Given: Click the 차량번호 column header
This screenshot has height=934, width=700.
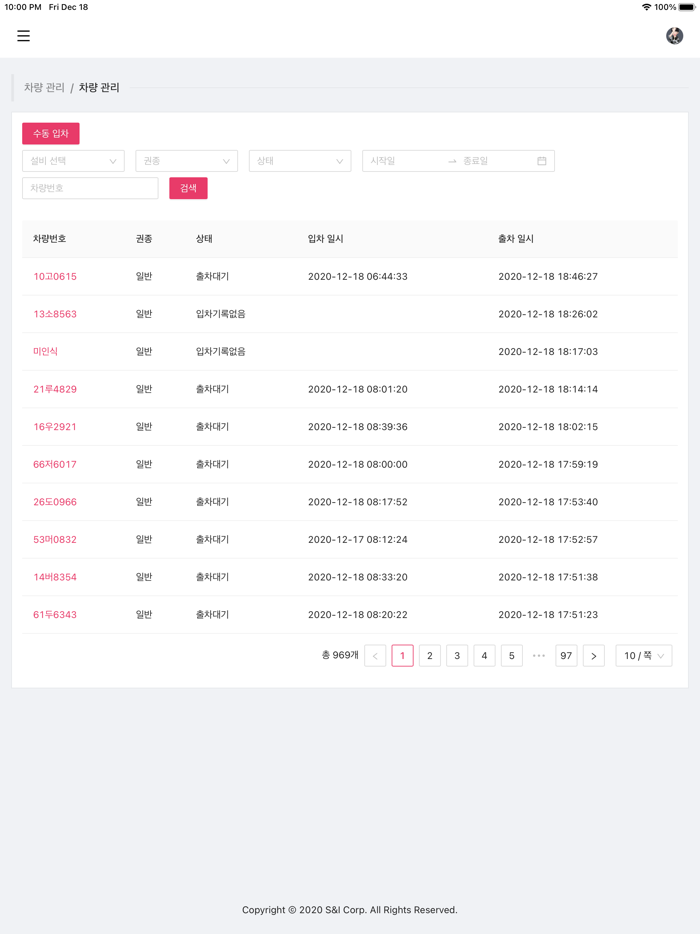Looking at the screenshot, I should tap(49, 239).
